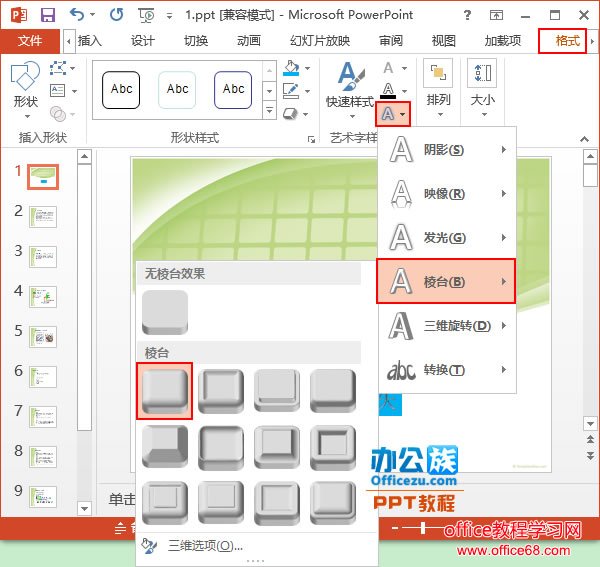Select slide 5 thumbnail
This screenshot has width=600, height=567.
tap(43, 337)
